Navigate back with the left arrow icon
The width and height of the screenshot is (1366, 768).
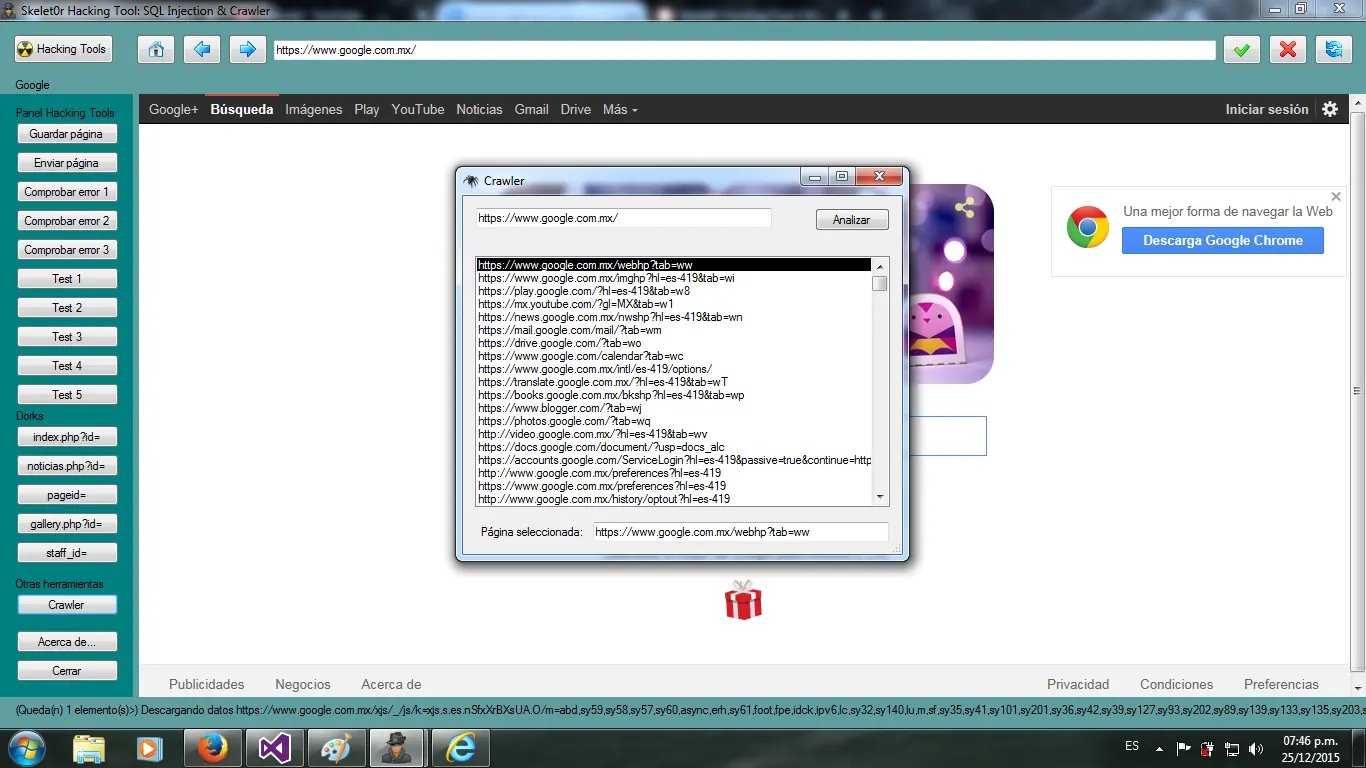(x=202, y=49)
